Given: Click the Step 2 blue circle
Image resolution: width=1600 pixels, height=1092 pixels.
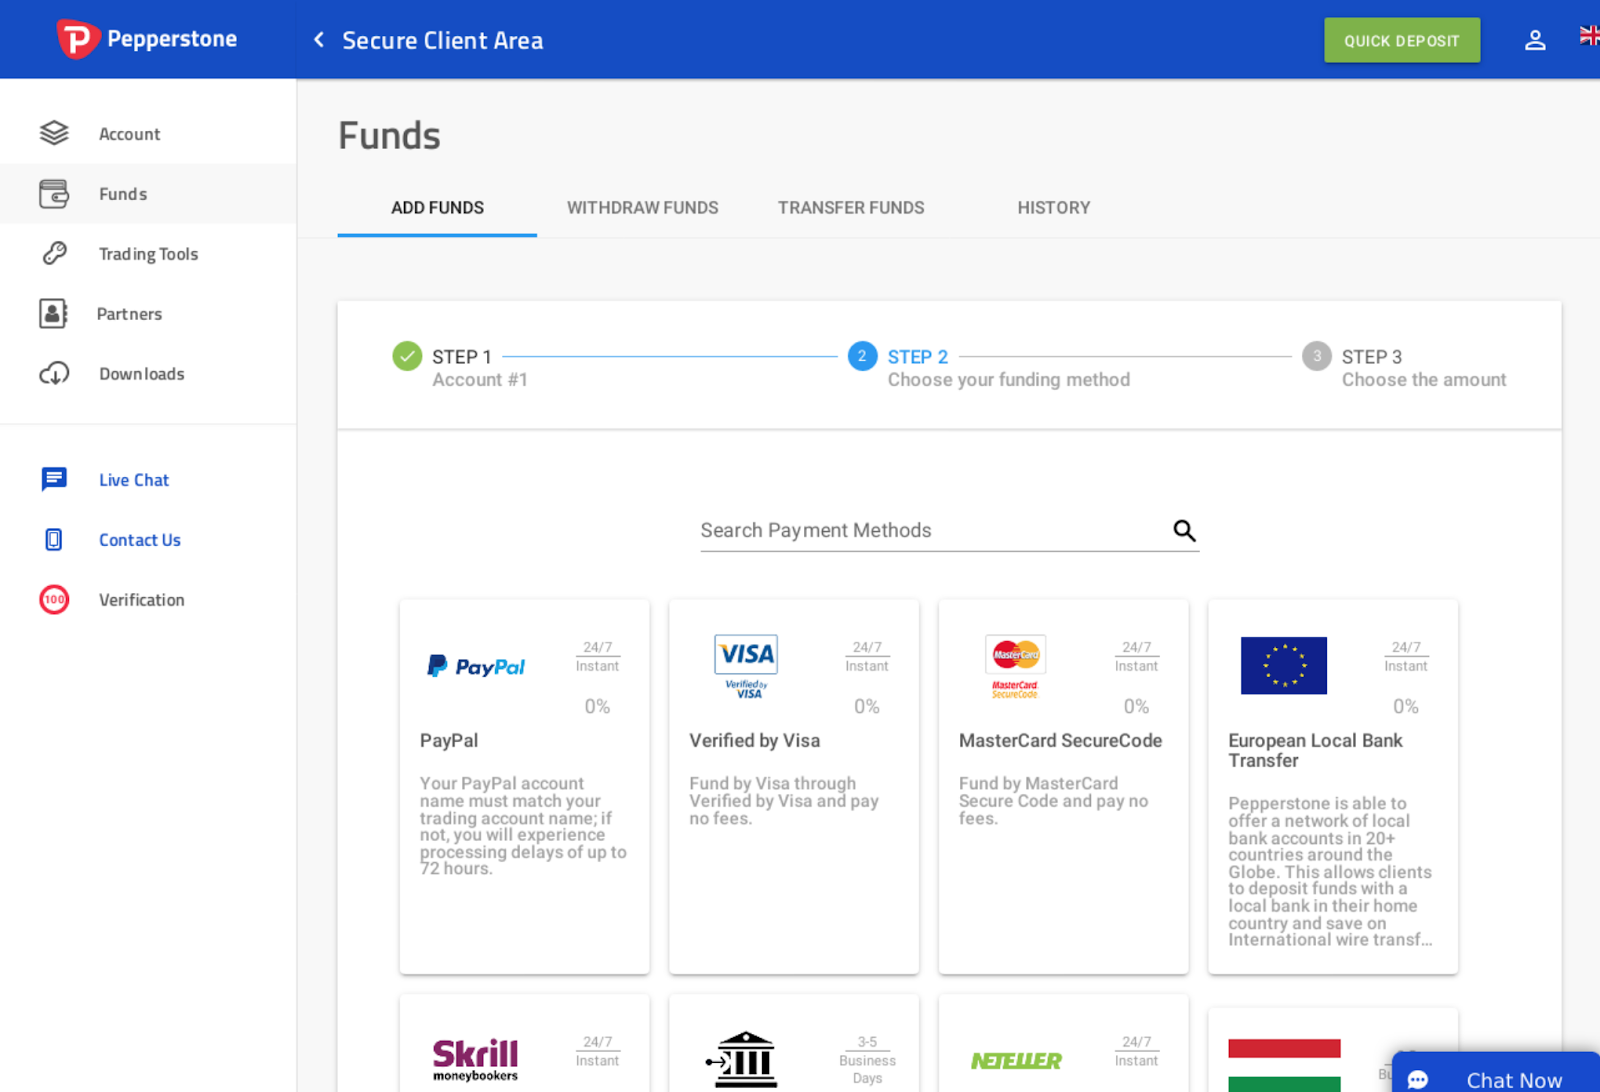Looking at the screenshot, I should 862,356.
